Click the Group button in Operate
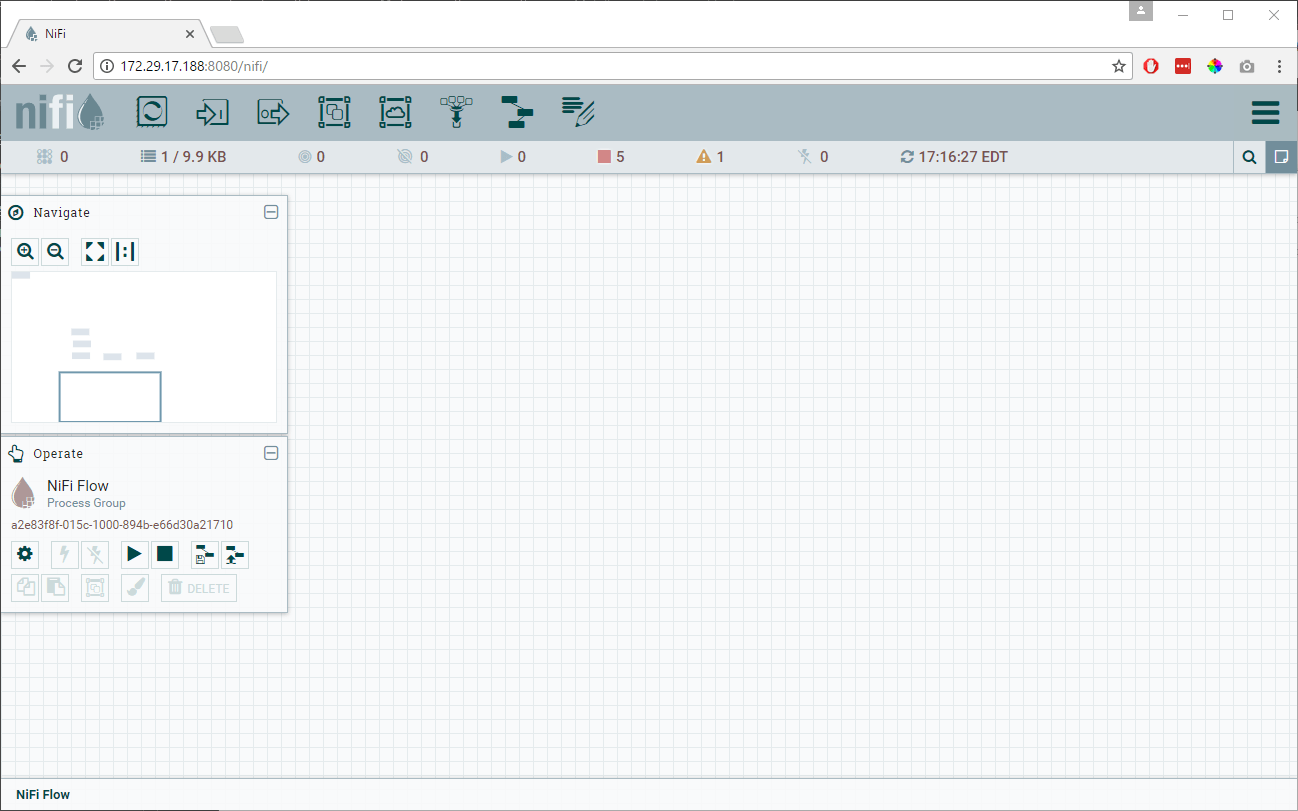 95,588
